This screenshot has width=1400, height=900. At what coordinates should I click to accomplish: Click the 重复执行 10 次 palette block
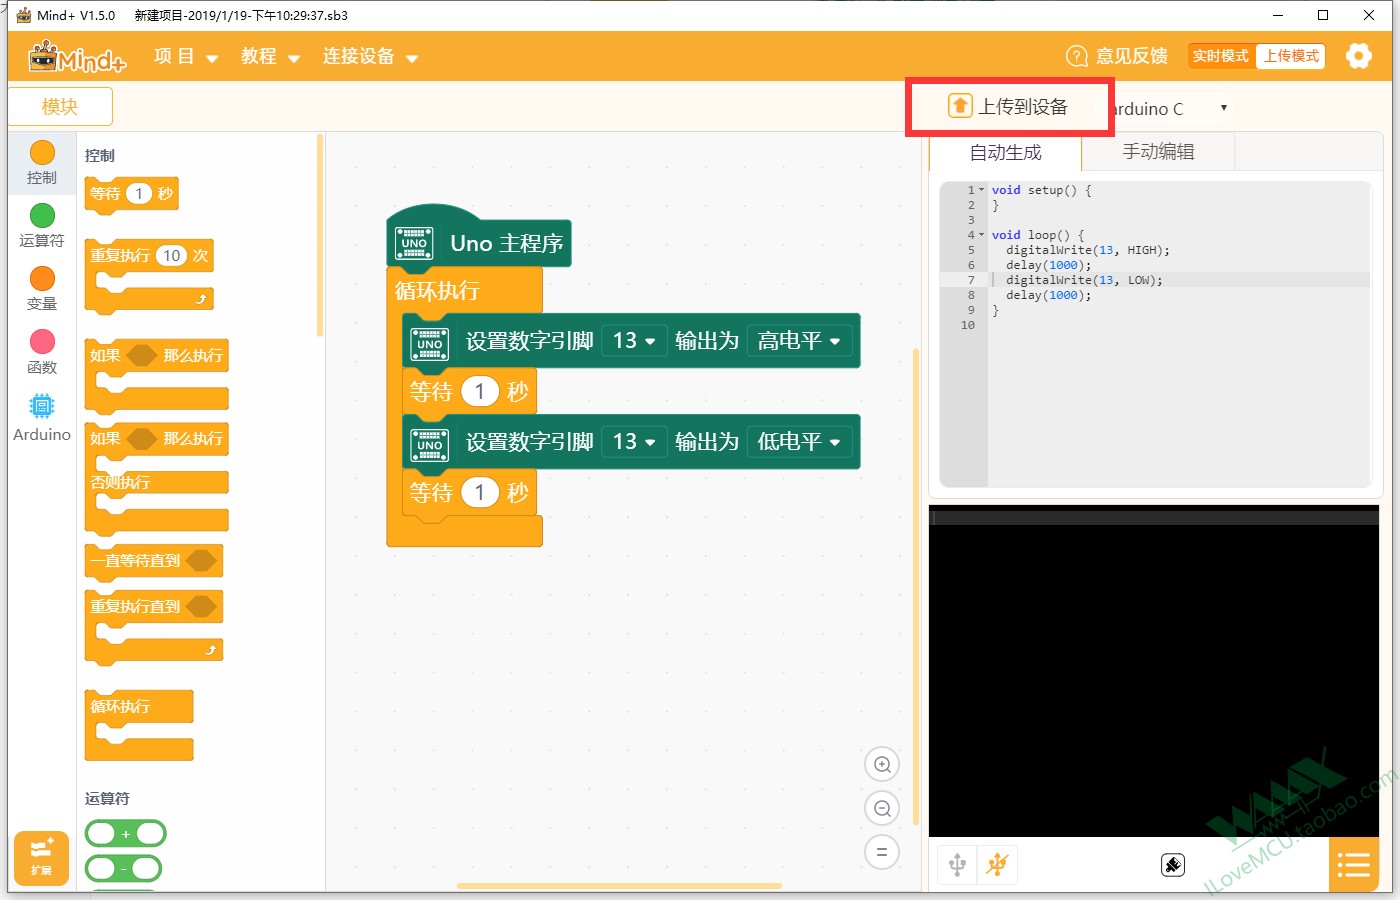click(149, 276)
